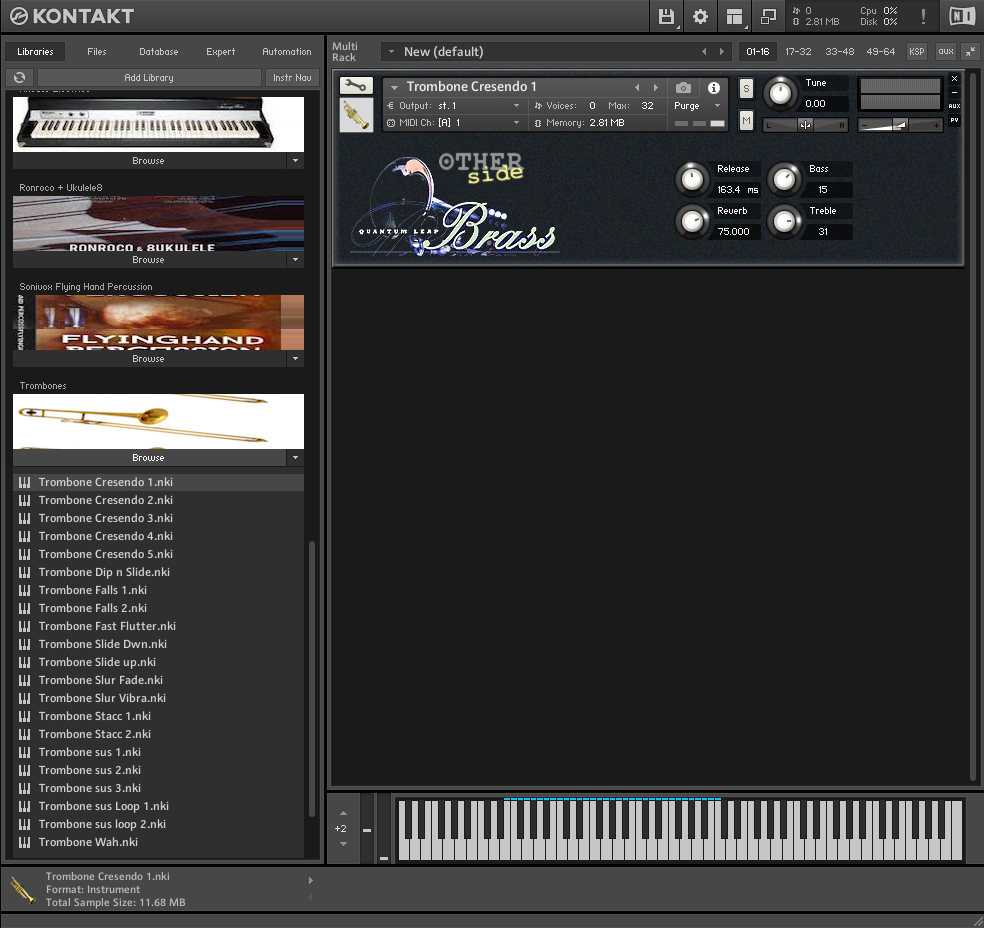Click the library refresh icon
Image resolution: width=984 pixels, height=928 pixels.
(19, 77)
